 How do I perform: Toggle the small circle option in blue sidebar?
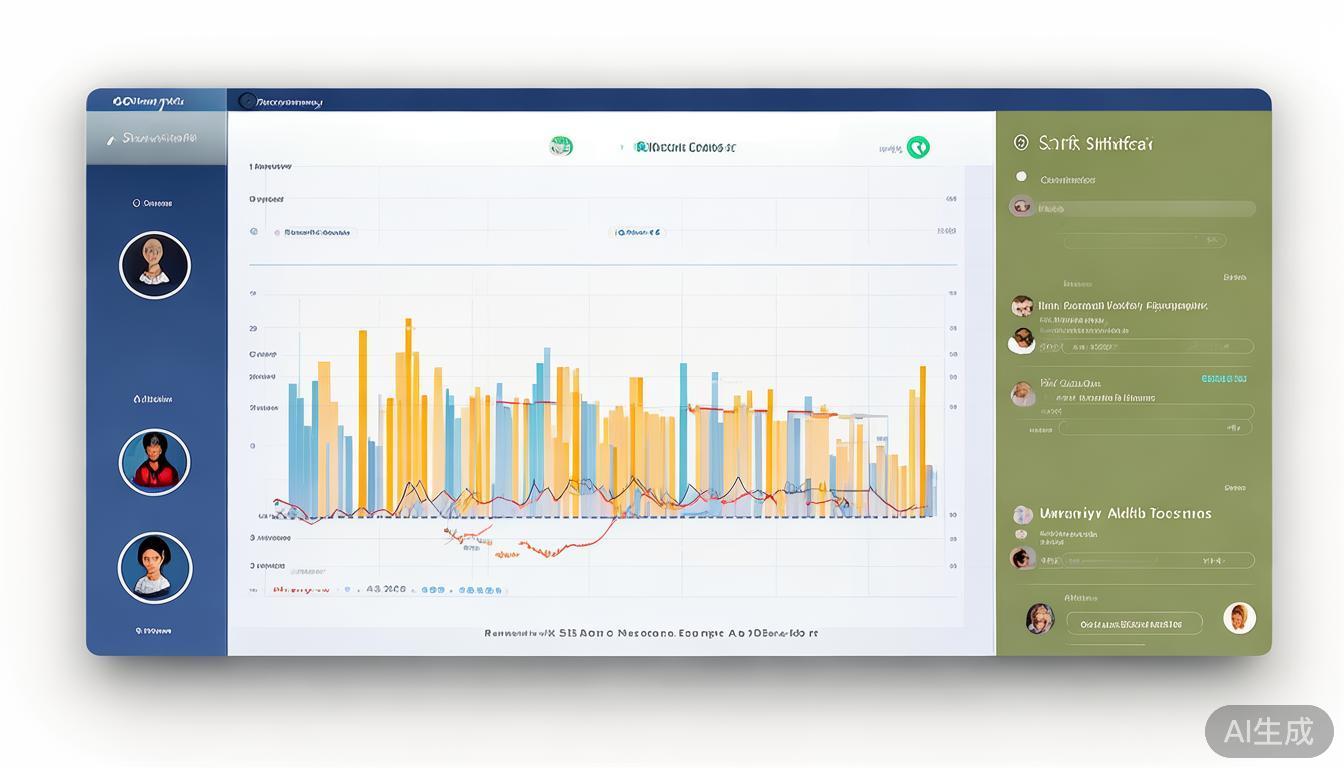[137, 203]
